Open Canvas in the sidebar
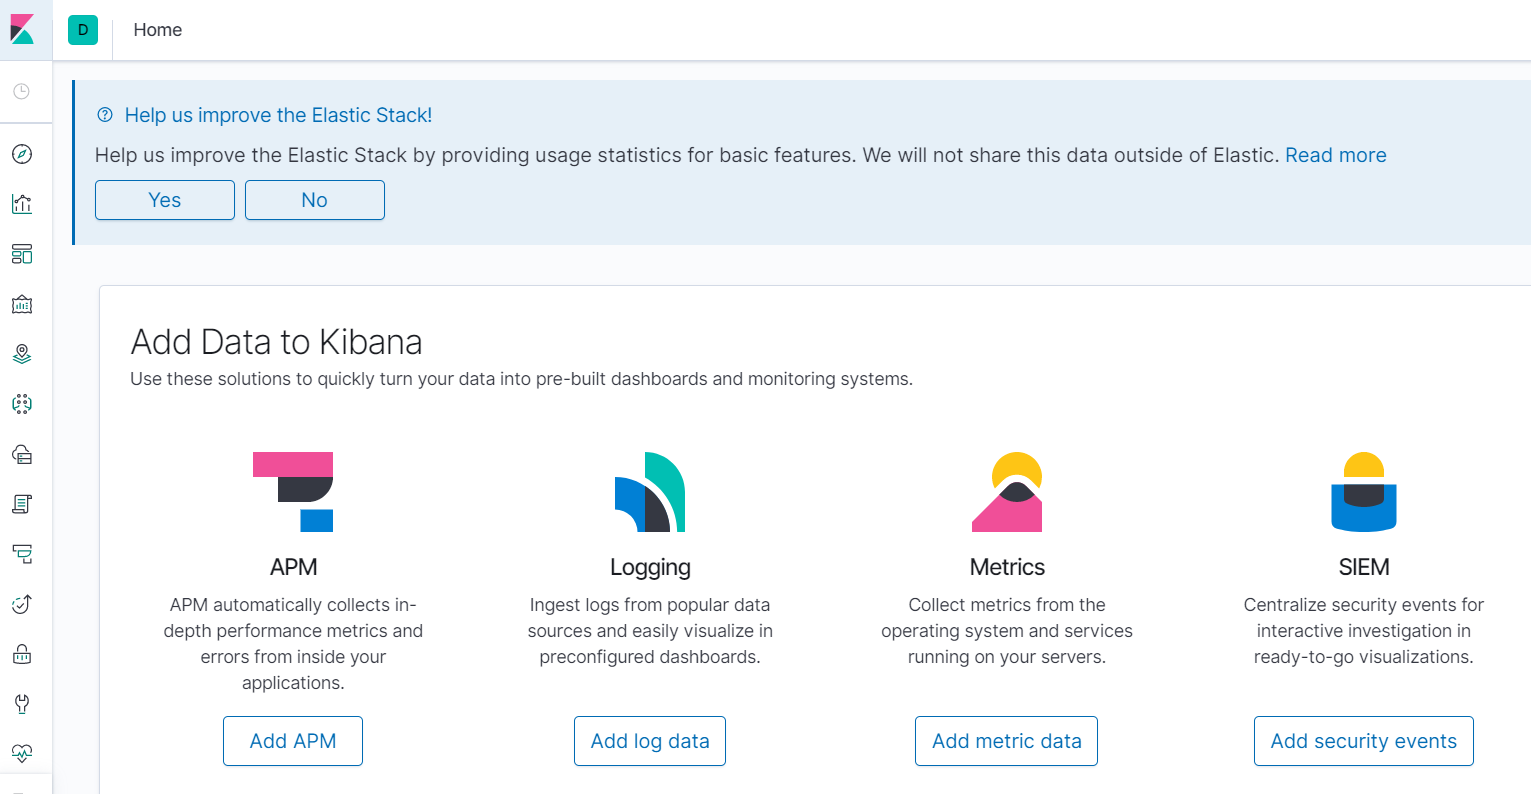 click(22, 304)
